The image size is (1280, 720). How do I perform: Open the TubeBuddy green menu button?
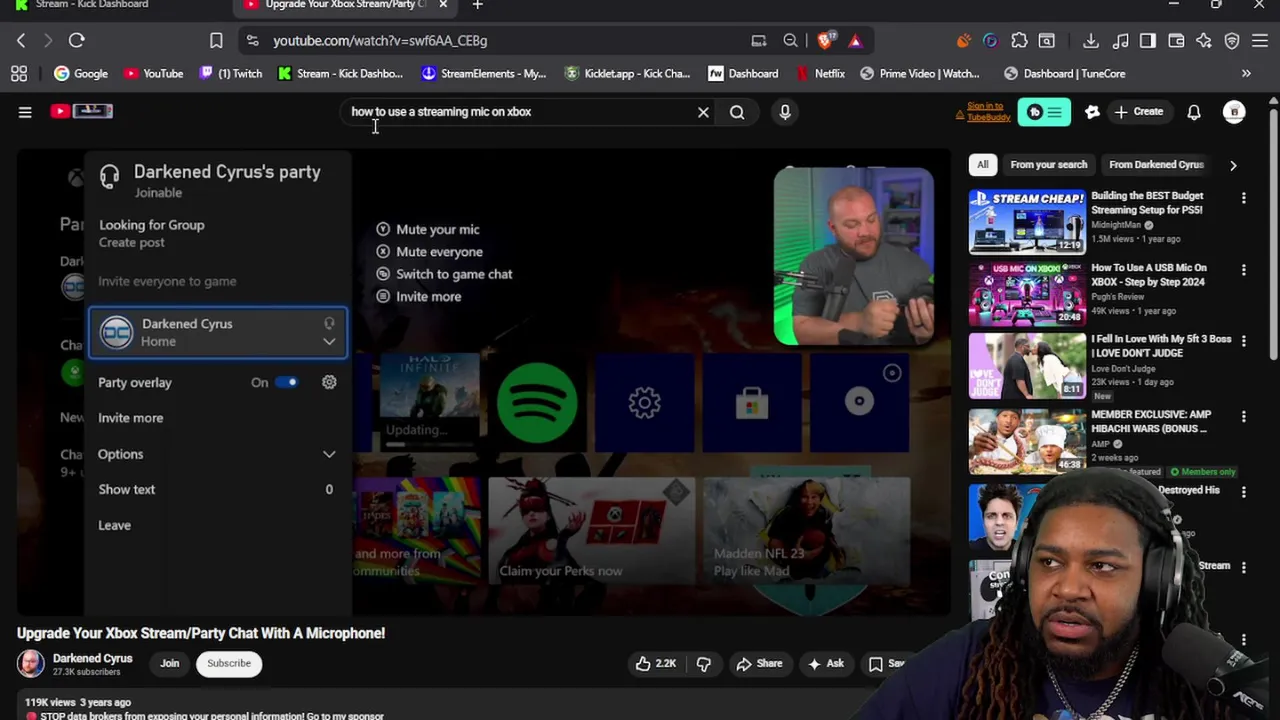pos(1044,112)
